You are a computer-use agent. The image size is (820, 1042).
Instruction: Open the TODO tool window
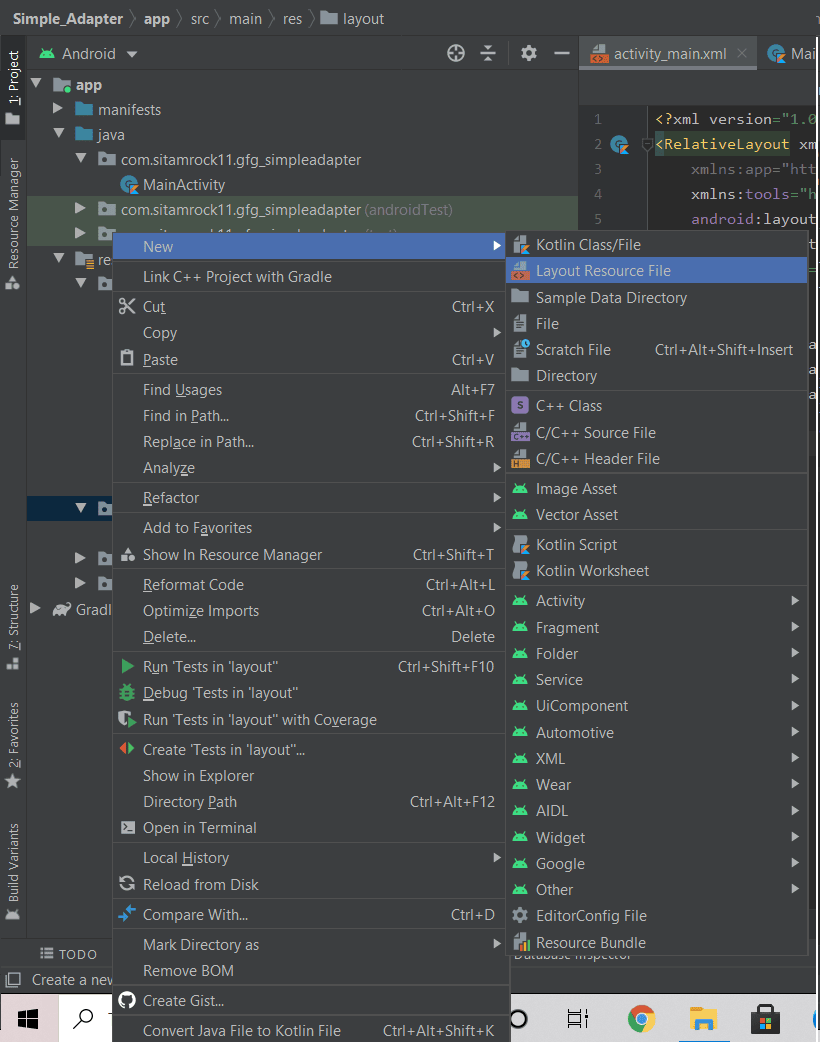click(x=70, y=954)
